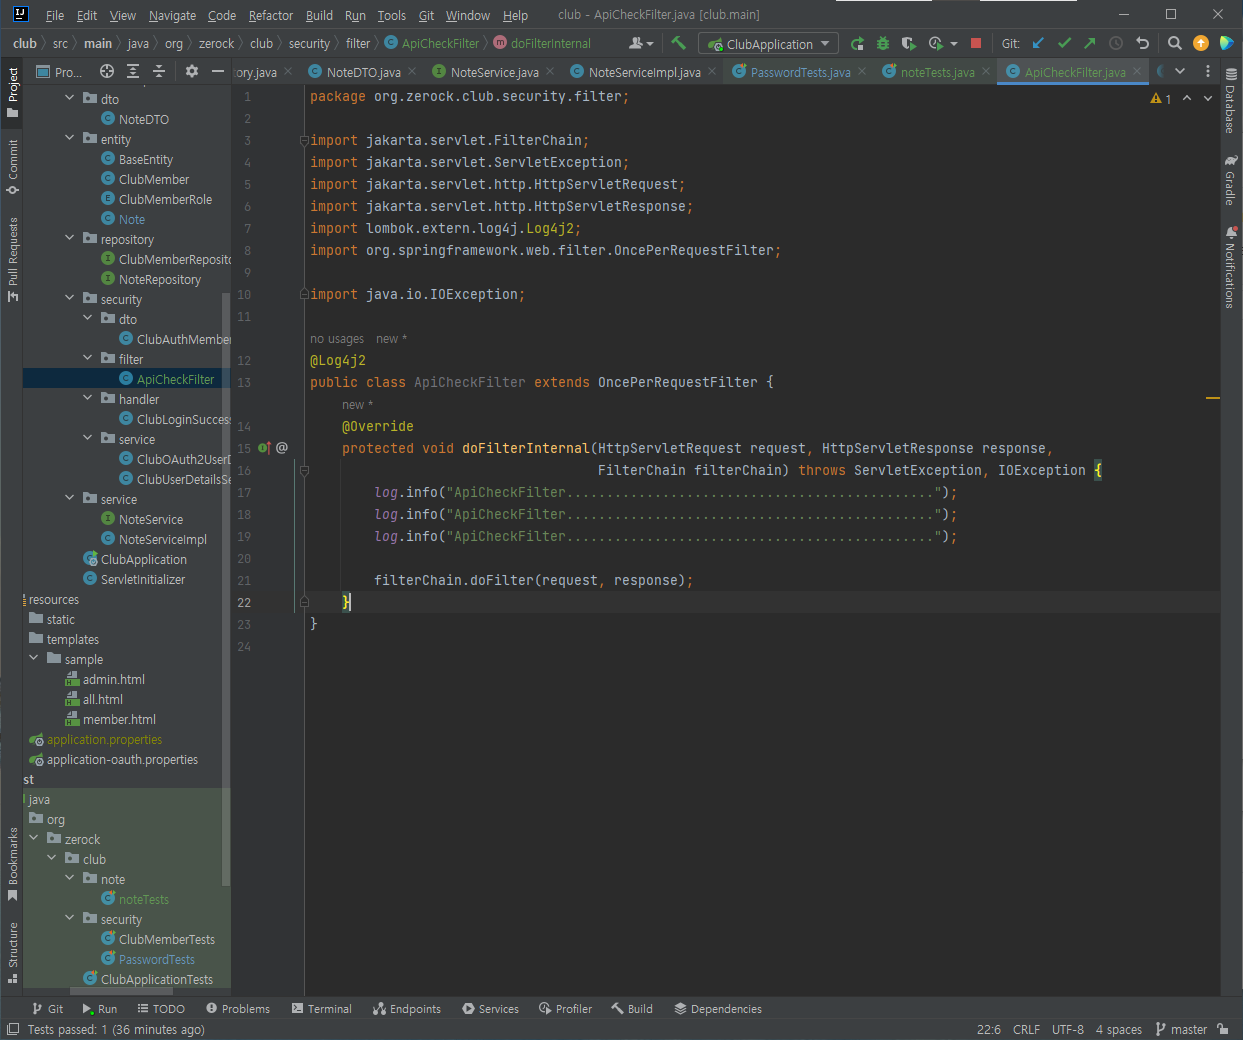Toggle read-only lock in status bar
This screenshot has width=1243, height=1040.
click(1225, 1029)
